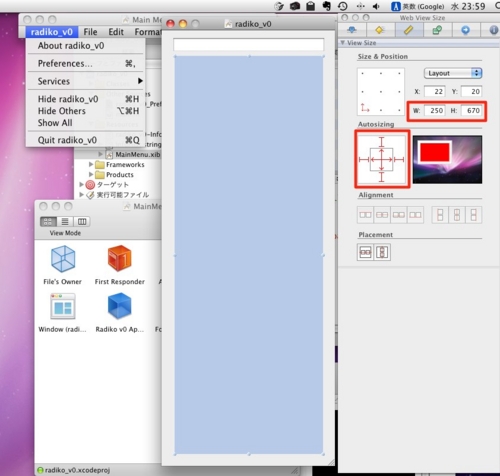Switch document window to icon view mode
This screenshot has height=476, width=500.
pos(48,222)
